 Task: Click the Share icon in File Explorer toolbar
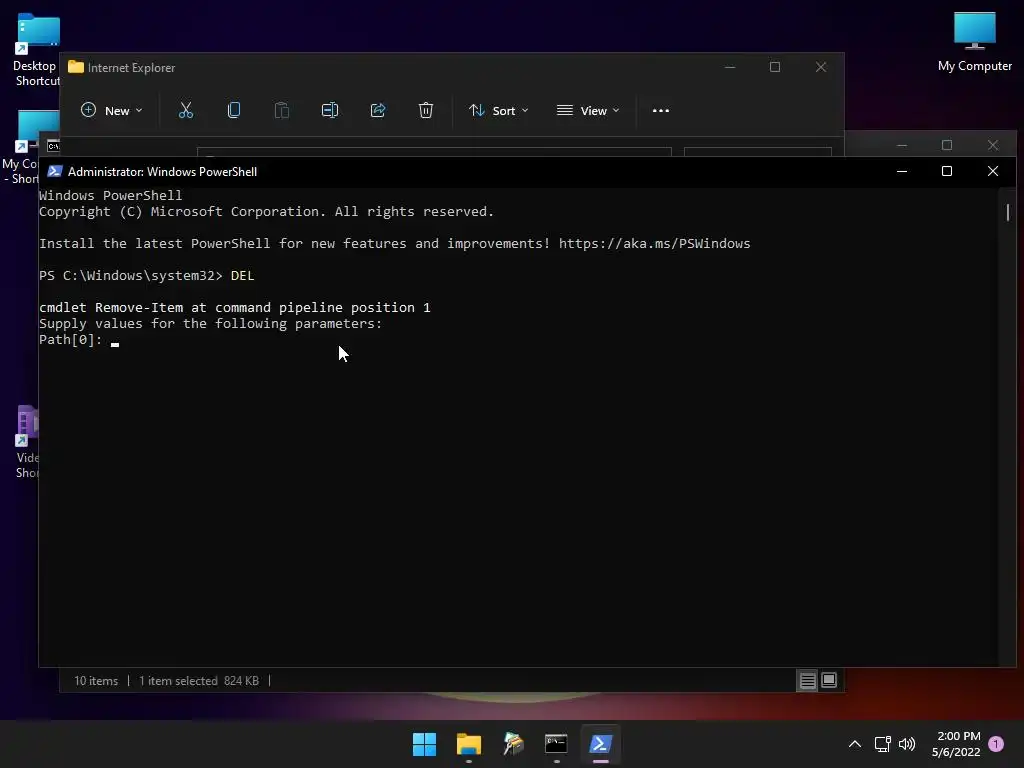click(377, 110)
